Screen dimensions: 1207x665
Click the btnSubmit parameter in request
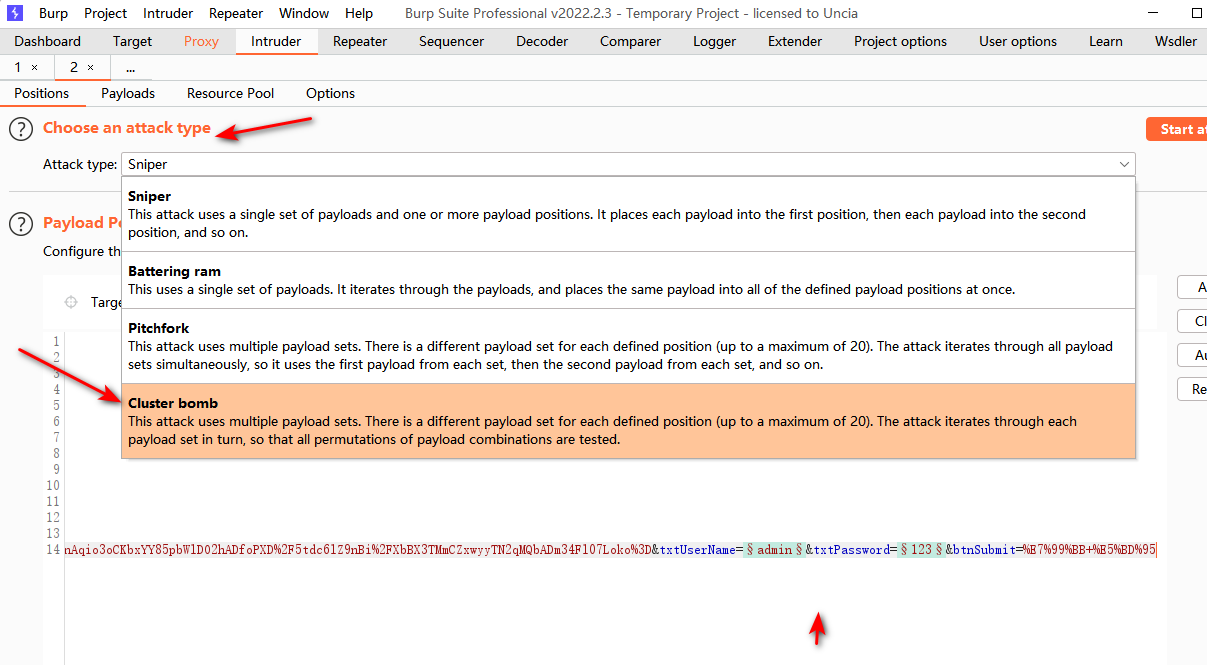tap(982, 550)
